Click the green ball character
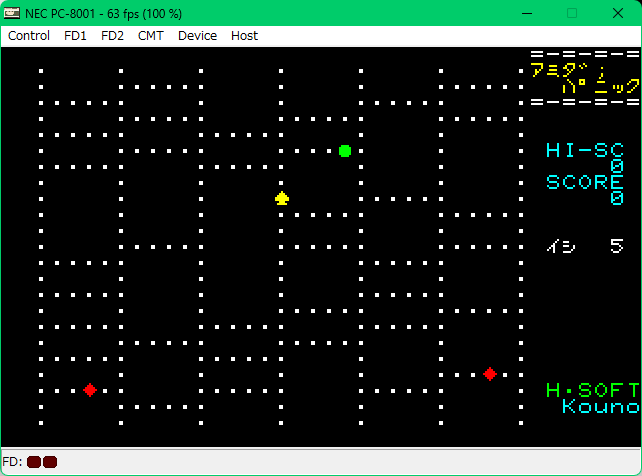This screenshot has height=476, width=642. point(345,151)
